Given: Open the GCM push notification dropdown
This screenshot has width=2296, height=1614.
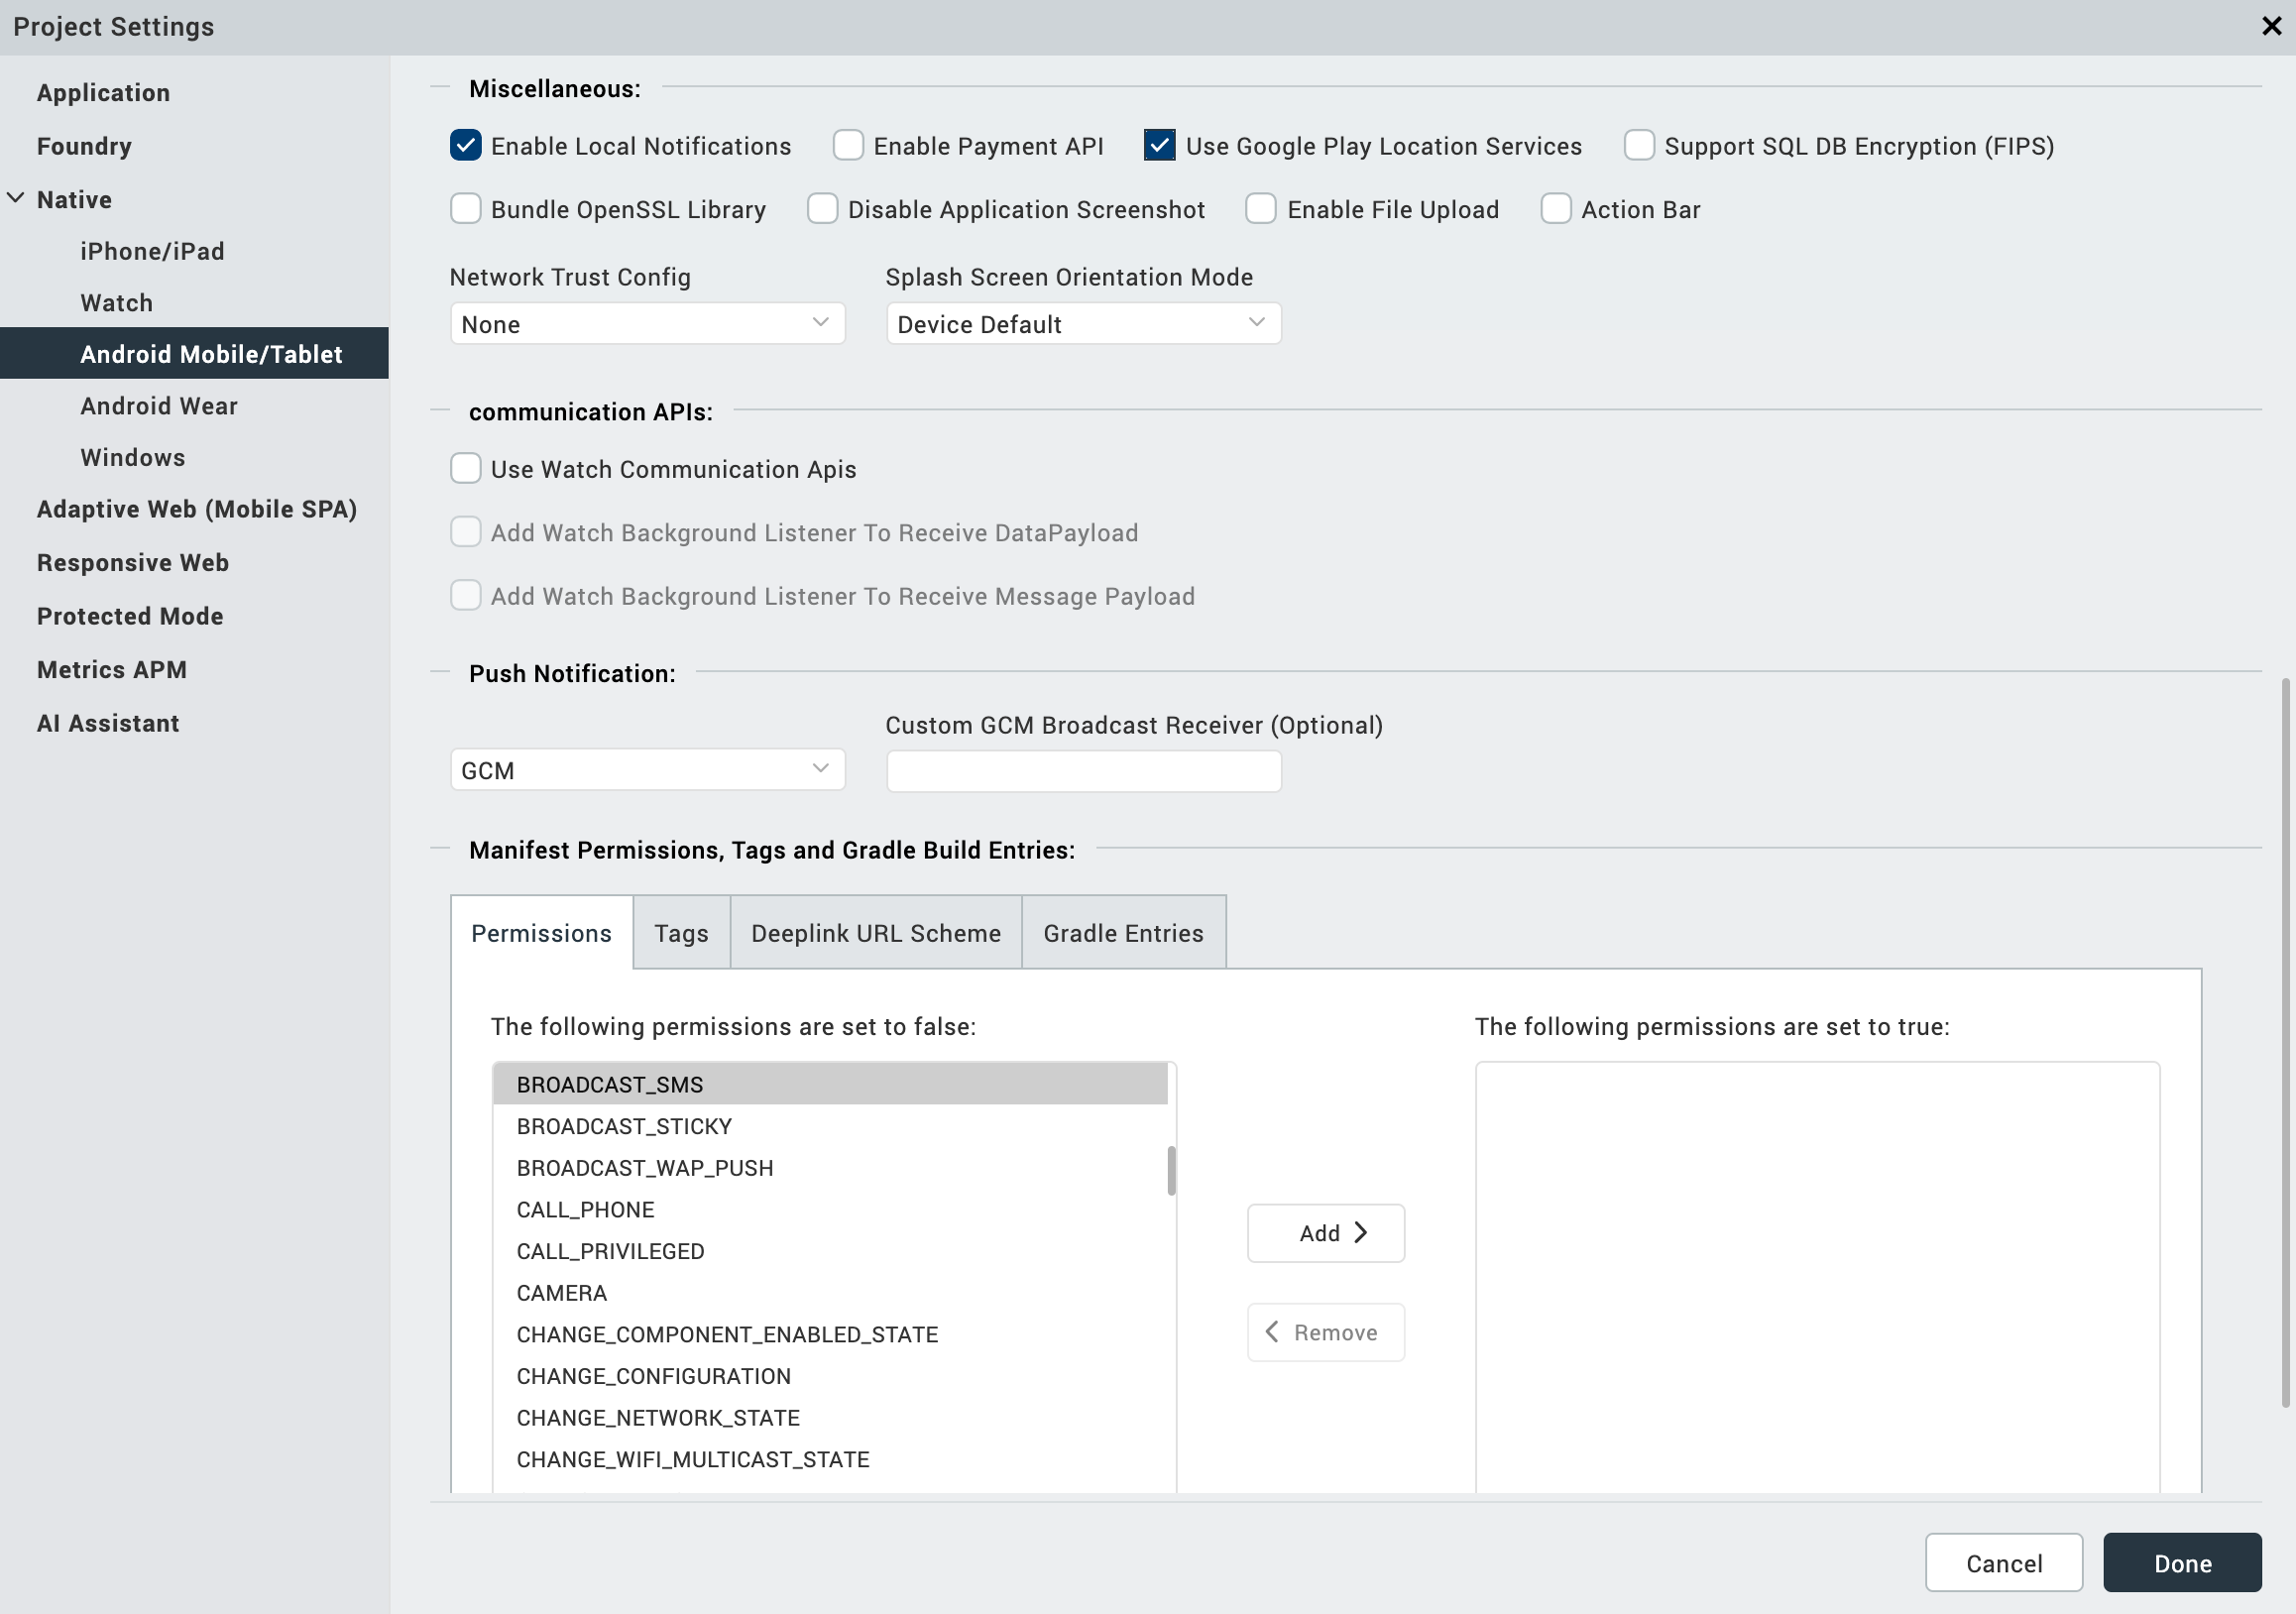Looking at the screenshot, I should [x=647, y=770].
